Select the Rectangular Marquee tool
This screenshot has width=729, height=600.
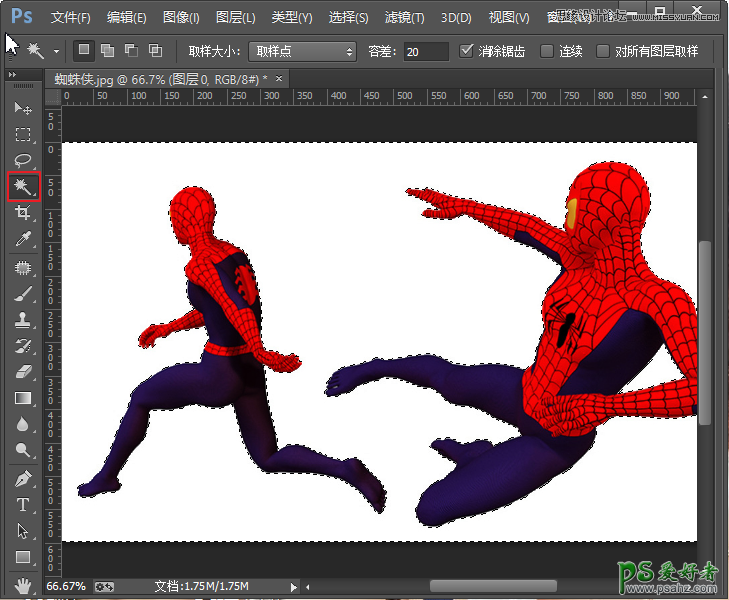point(23,134)
